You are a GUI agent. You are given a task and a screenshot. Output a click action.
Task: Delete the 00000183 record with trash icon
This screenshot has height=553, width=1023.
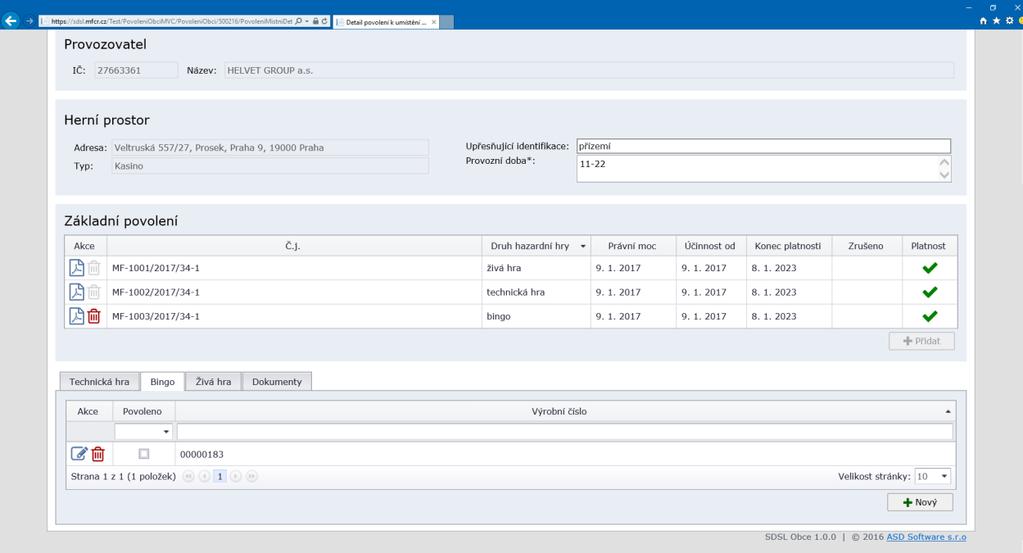pyautogui.click(x=98, y=454)
